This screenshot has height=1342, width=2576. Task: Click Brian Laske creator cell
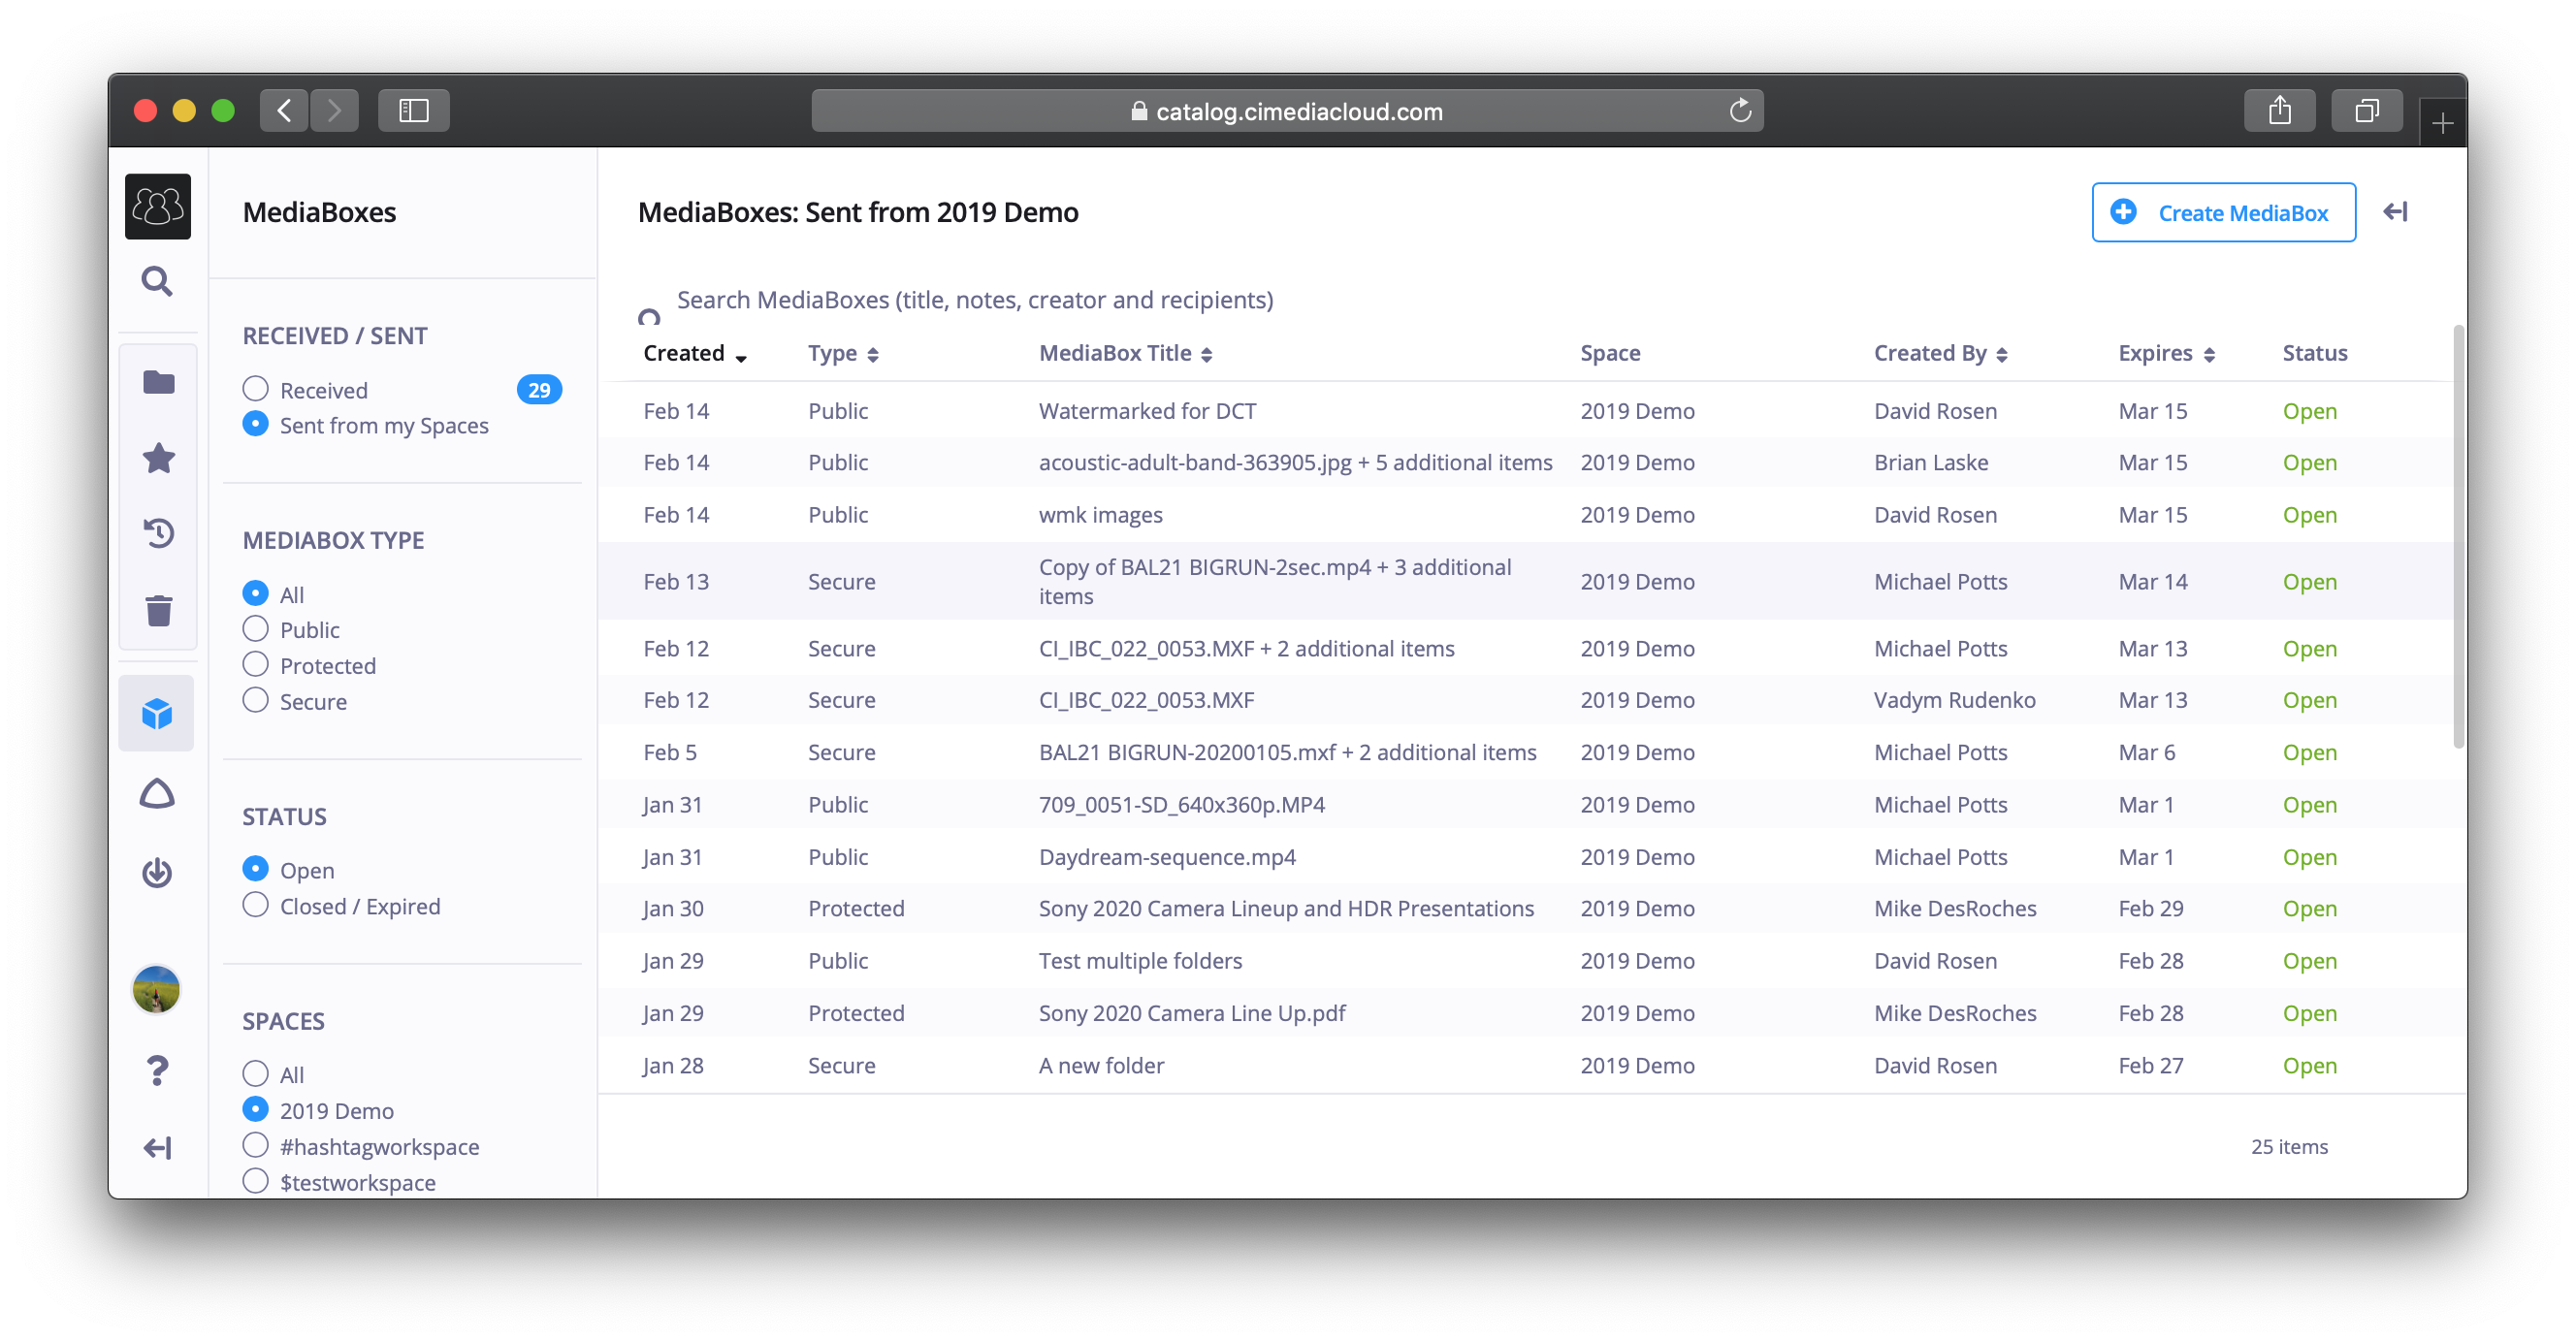click(1930, 462)
